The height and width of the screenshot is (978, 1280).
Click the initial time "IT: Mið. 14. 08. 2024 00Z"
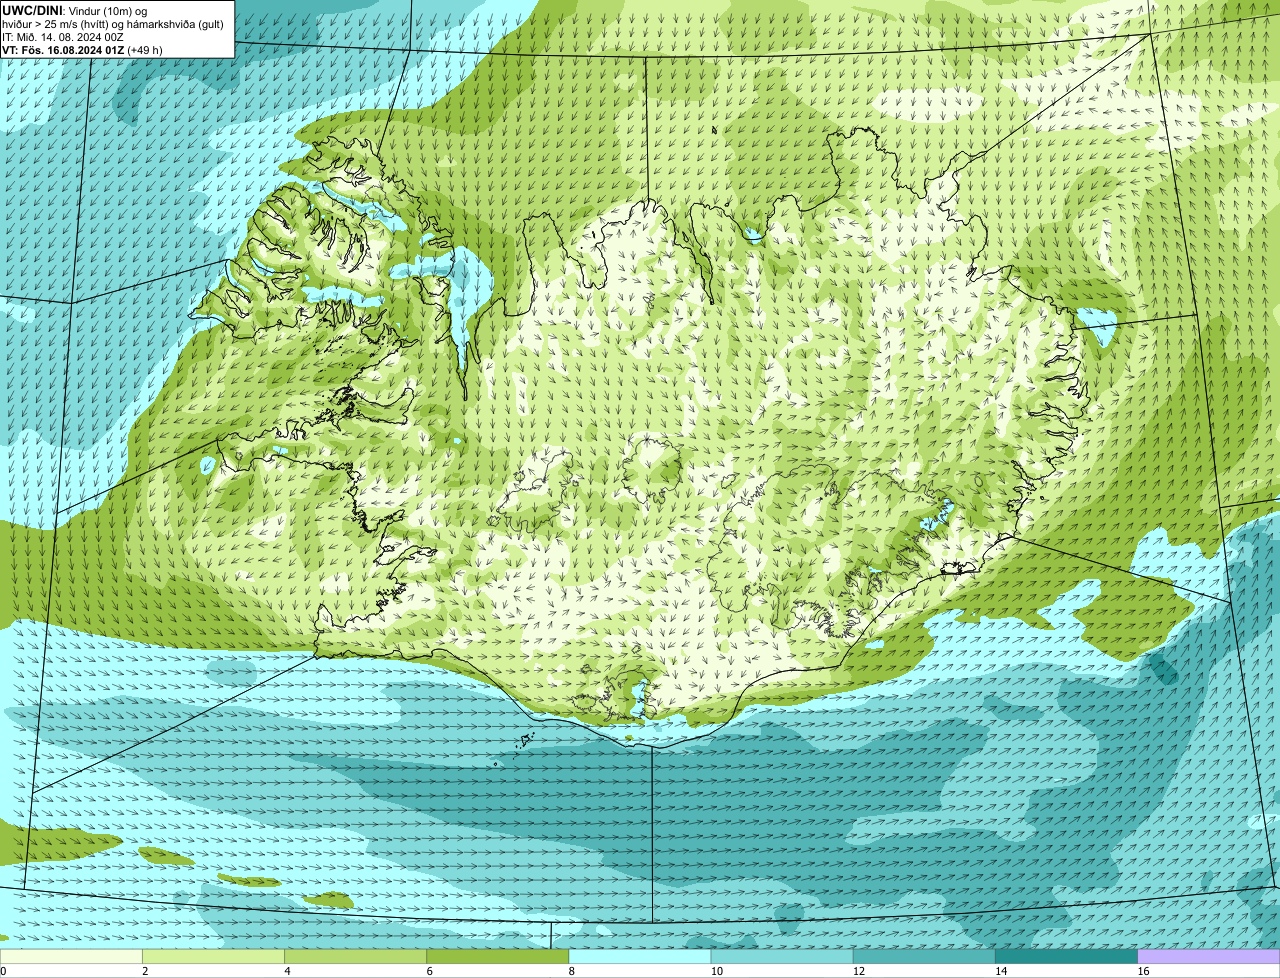63,37
